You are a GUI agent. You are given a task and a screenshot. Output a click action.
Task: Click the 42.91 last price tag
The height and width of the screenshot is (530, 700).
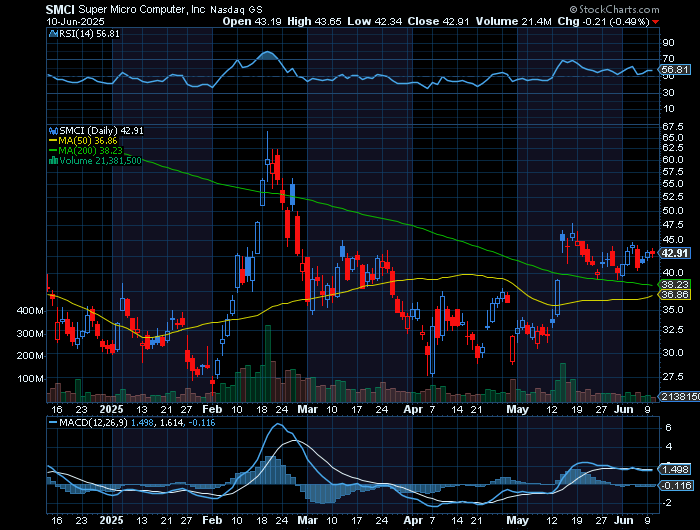pos(676,253)
